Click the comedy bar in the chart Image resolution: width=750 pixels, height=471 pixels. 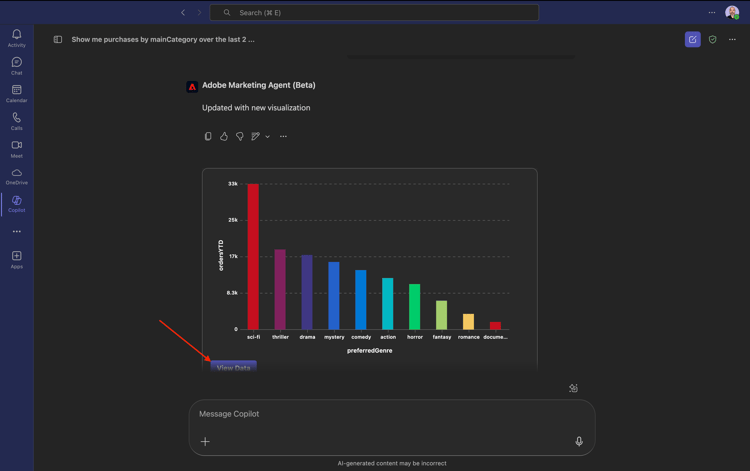click(361, 299)
